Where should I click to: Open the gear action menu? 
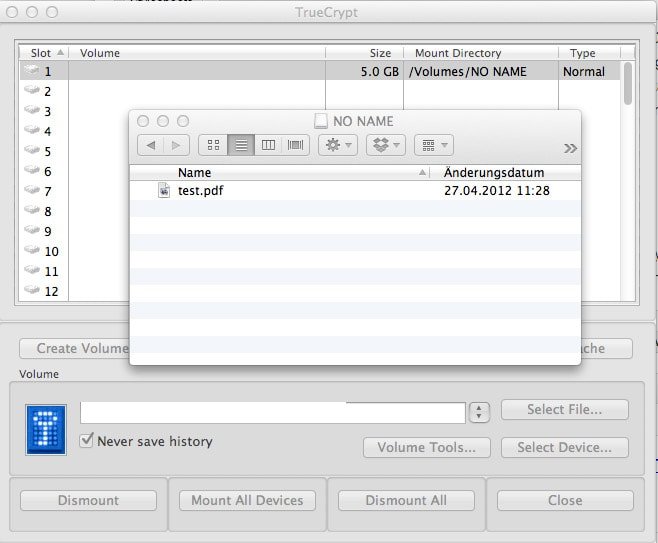(x=338, y=145)
